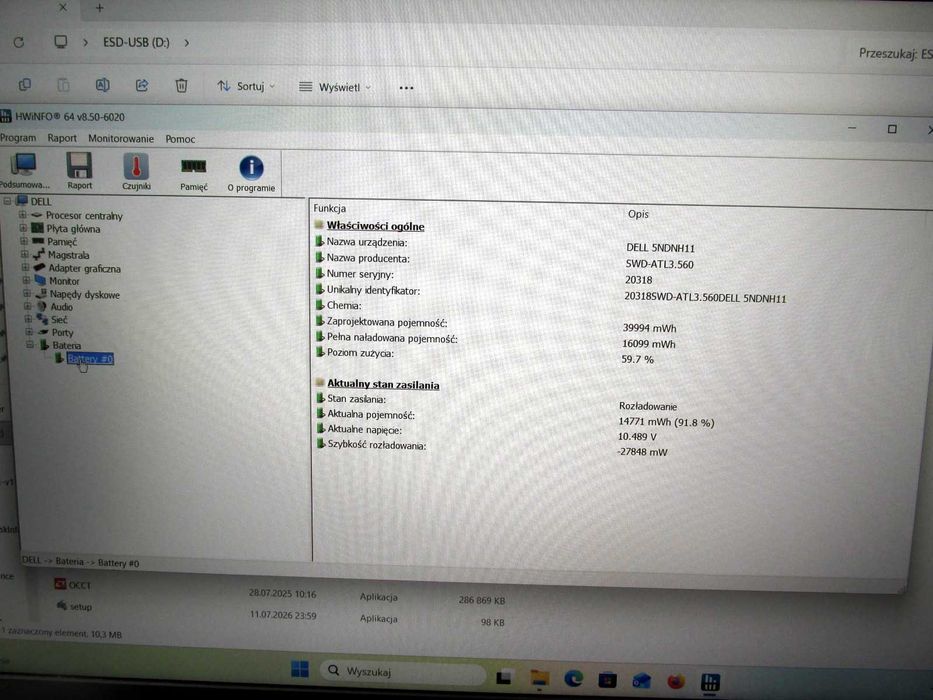This screenshot has height=700, width=933.
Task: Open Sortuj dropdown in File Explorer
Action: point(246,86)
